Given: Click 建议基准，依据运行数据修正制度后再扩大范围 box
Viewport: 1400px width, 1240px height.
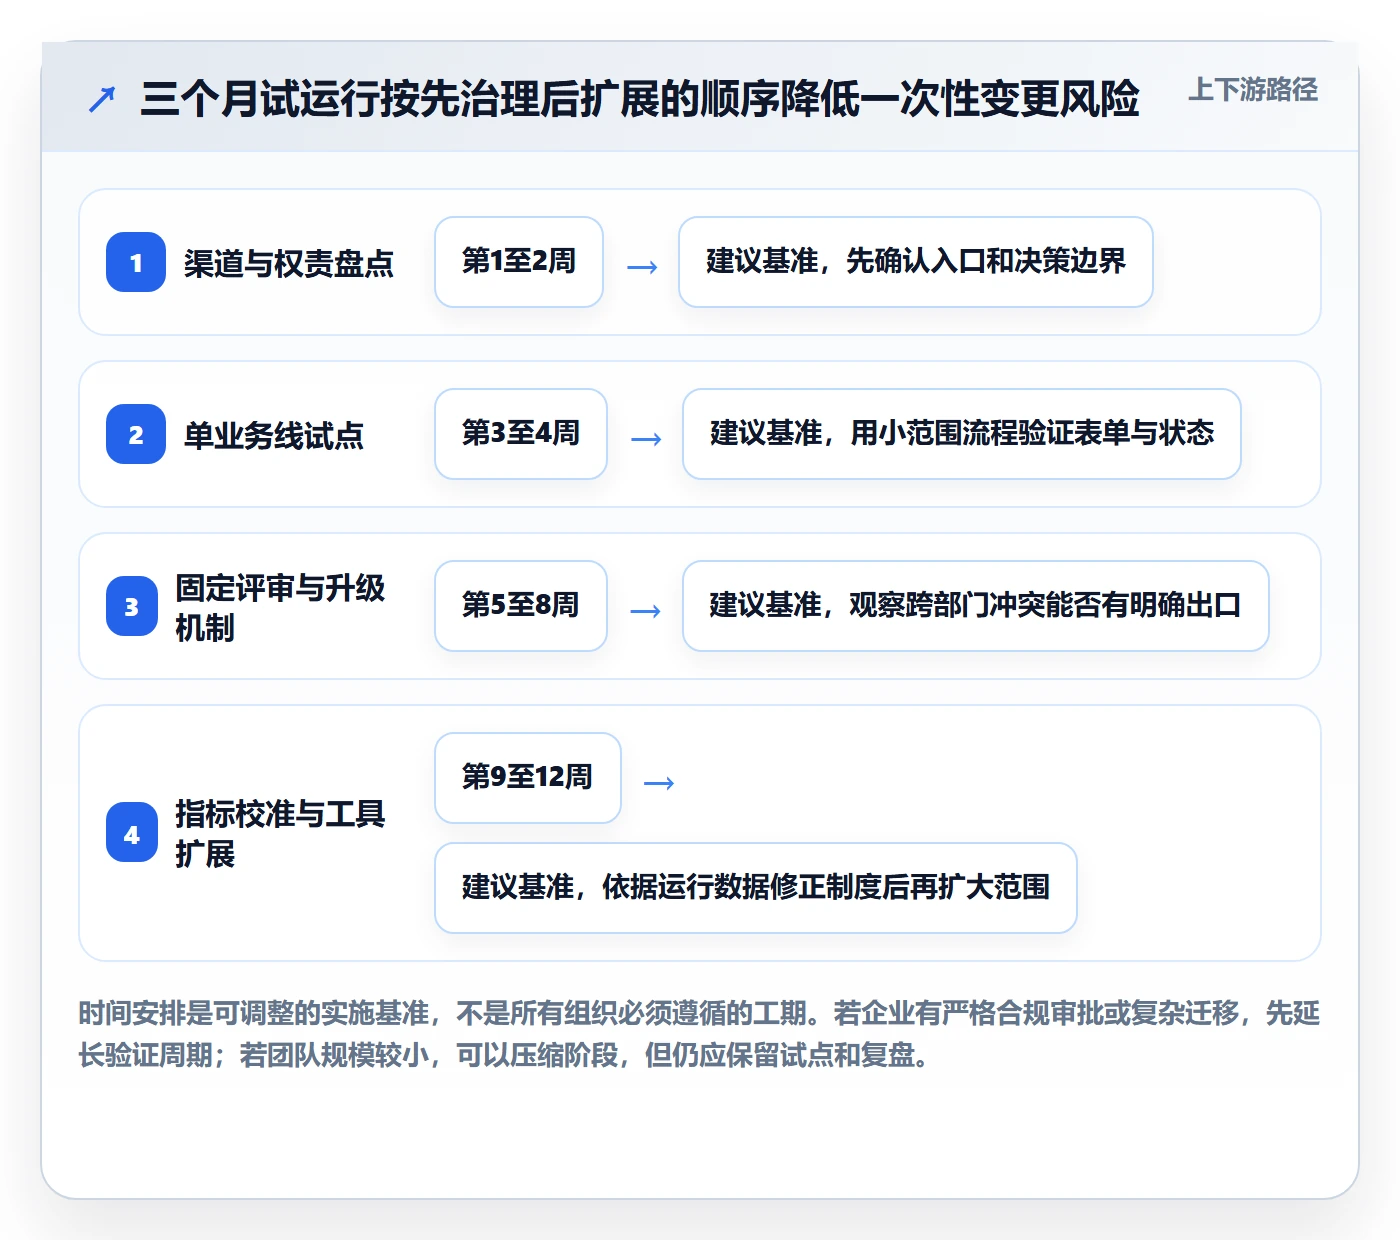Looking at the screenshot, I should click(756, 888).
